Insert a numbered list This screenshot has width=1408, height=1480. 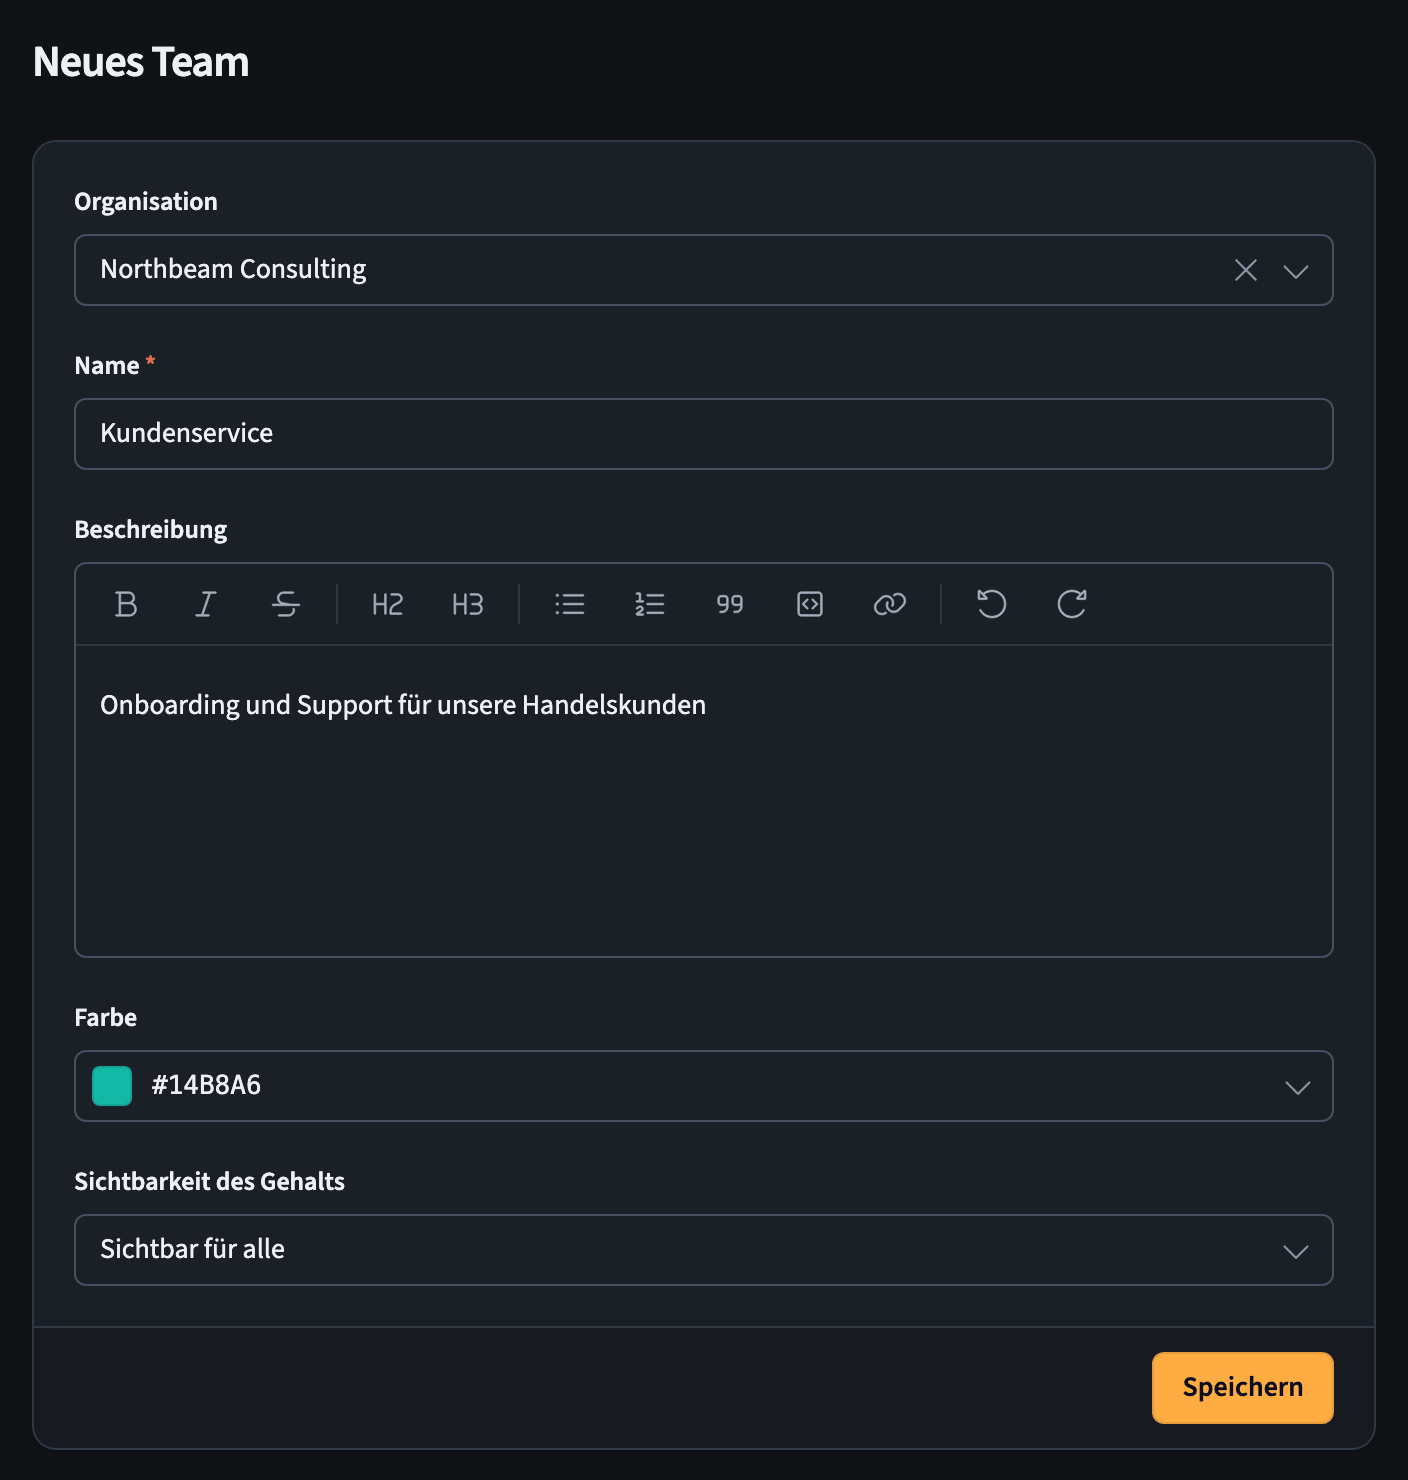650,604
